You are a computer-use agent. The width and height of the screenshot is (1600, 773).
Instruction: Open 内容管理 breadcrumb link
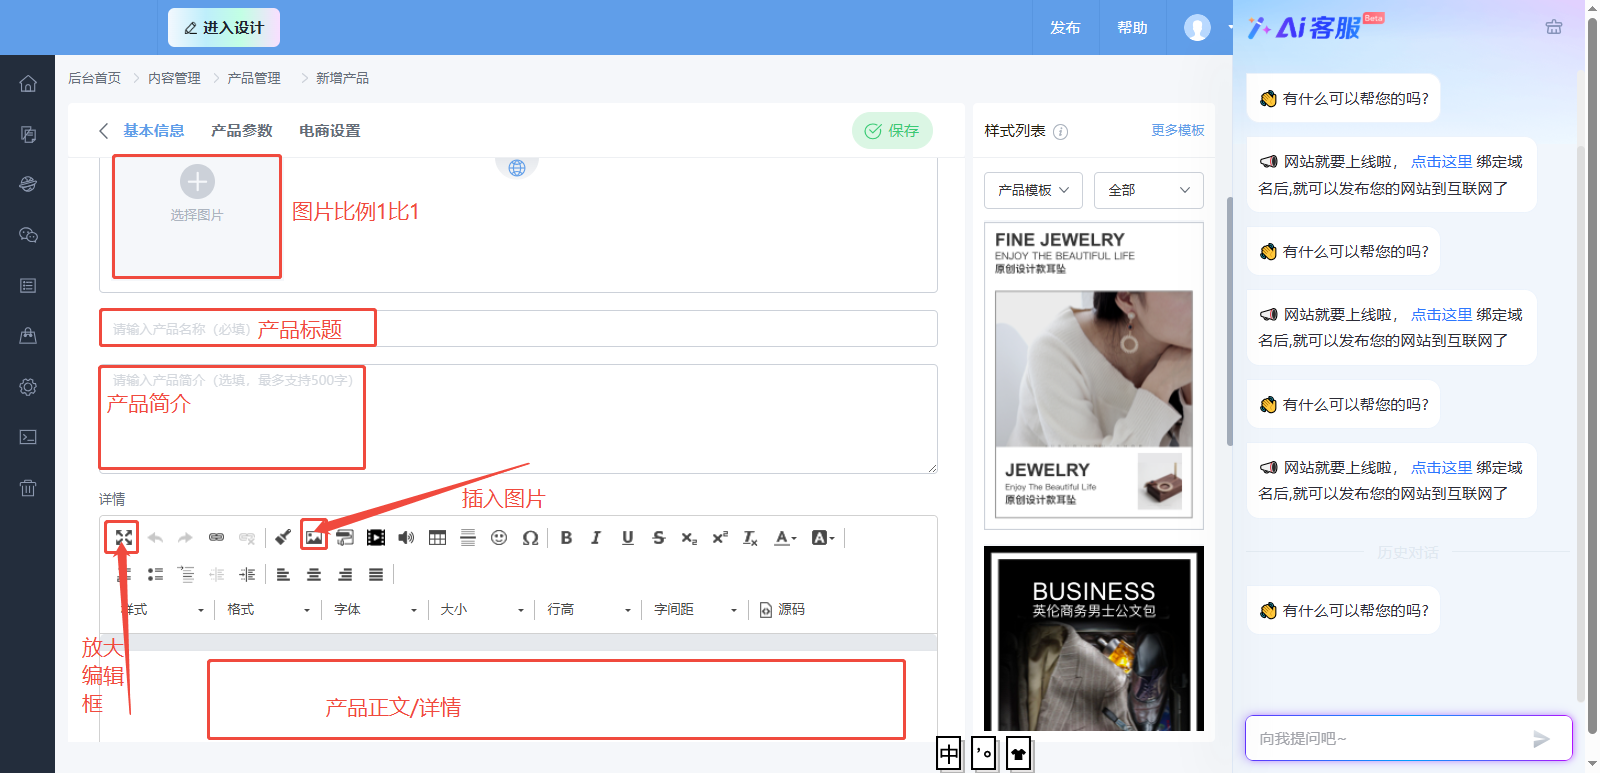coord(174,78)
